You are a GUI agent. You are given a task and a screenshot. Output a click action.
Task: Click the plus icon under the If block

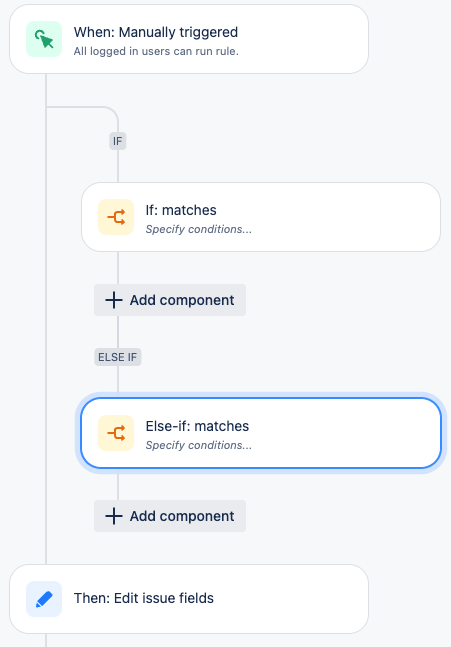pos(114,300)
